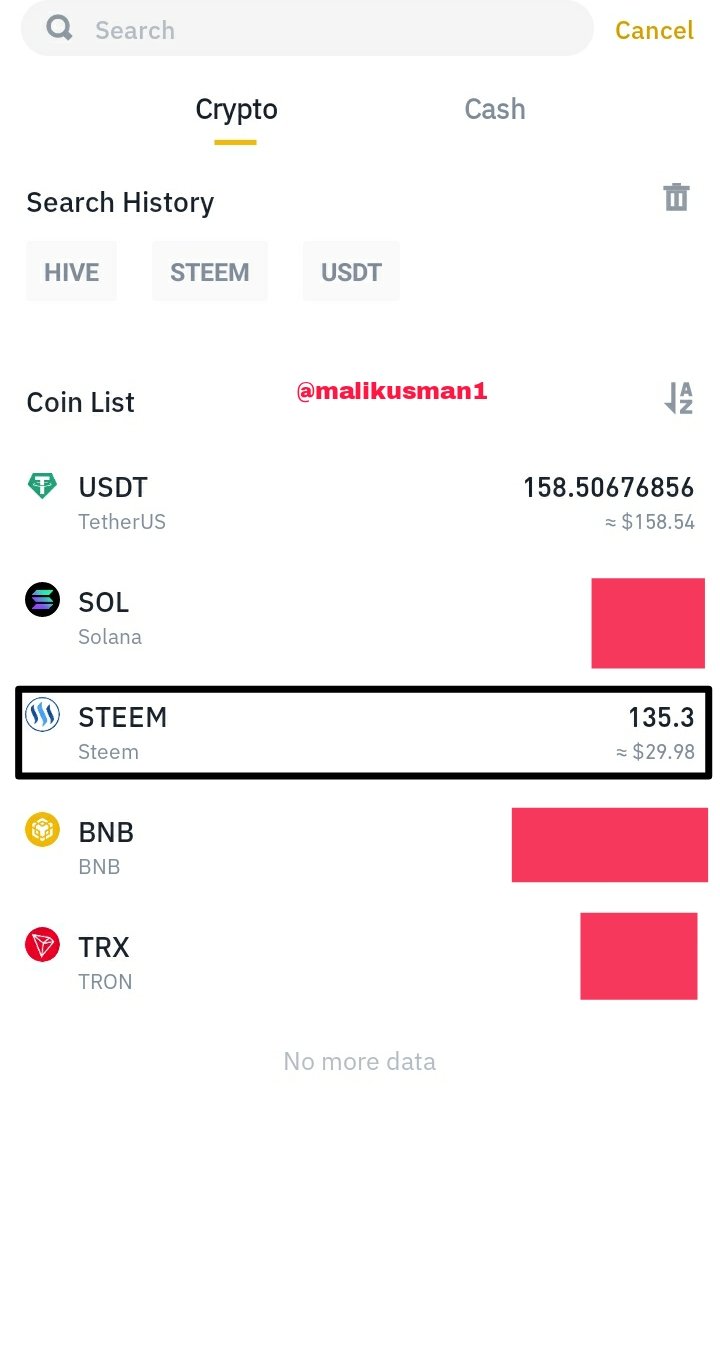The image size is (720, 1369).
Task: Click the Solana coin logo
Action: pos(42,600)
